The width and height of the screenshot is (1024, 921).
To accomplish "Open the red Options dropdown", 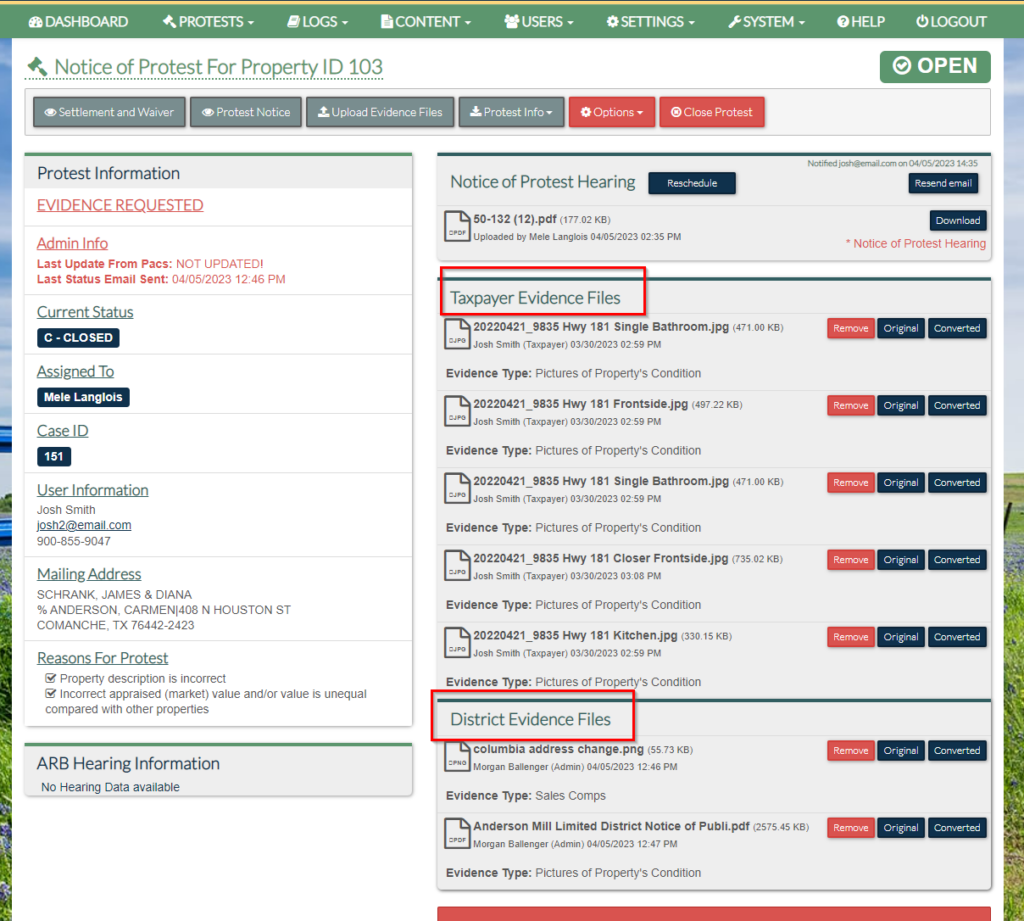I will point(611,112).
